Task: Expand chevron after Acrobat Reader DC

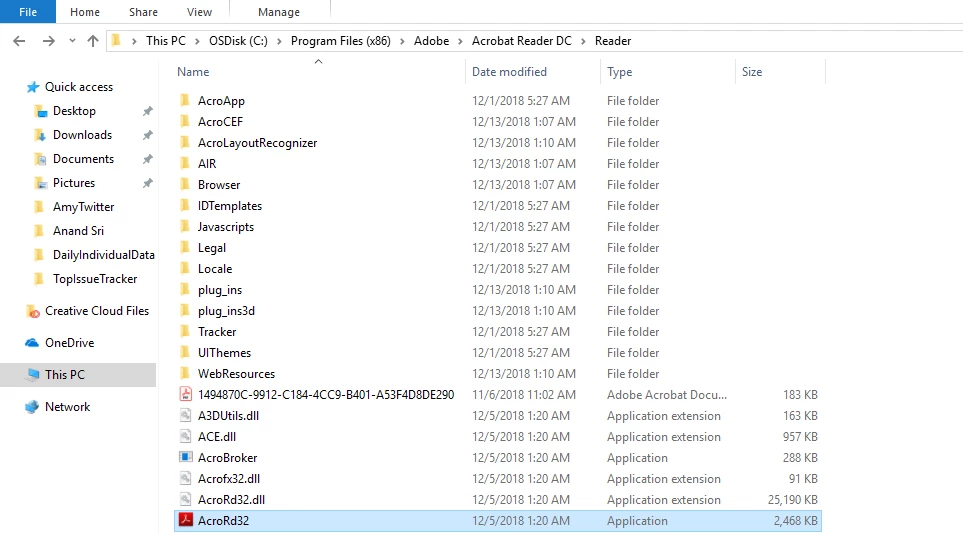Action: tap(583, 41)
